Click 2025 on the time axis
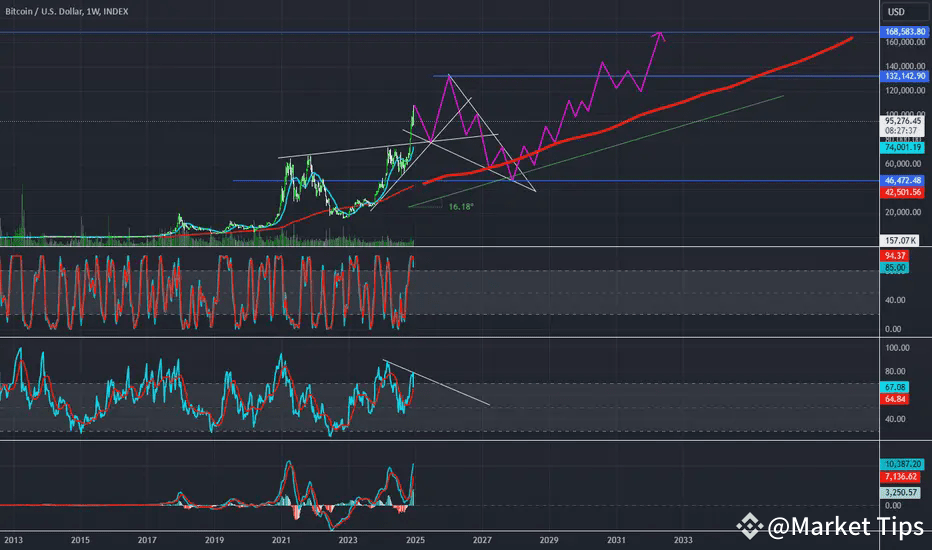Screen dimensions: 932x550 tap(415, 540)
